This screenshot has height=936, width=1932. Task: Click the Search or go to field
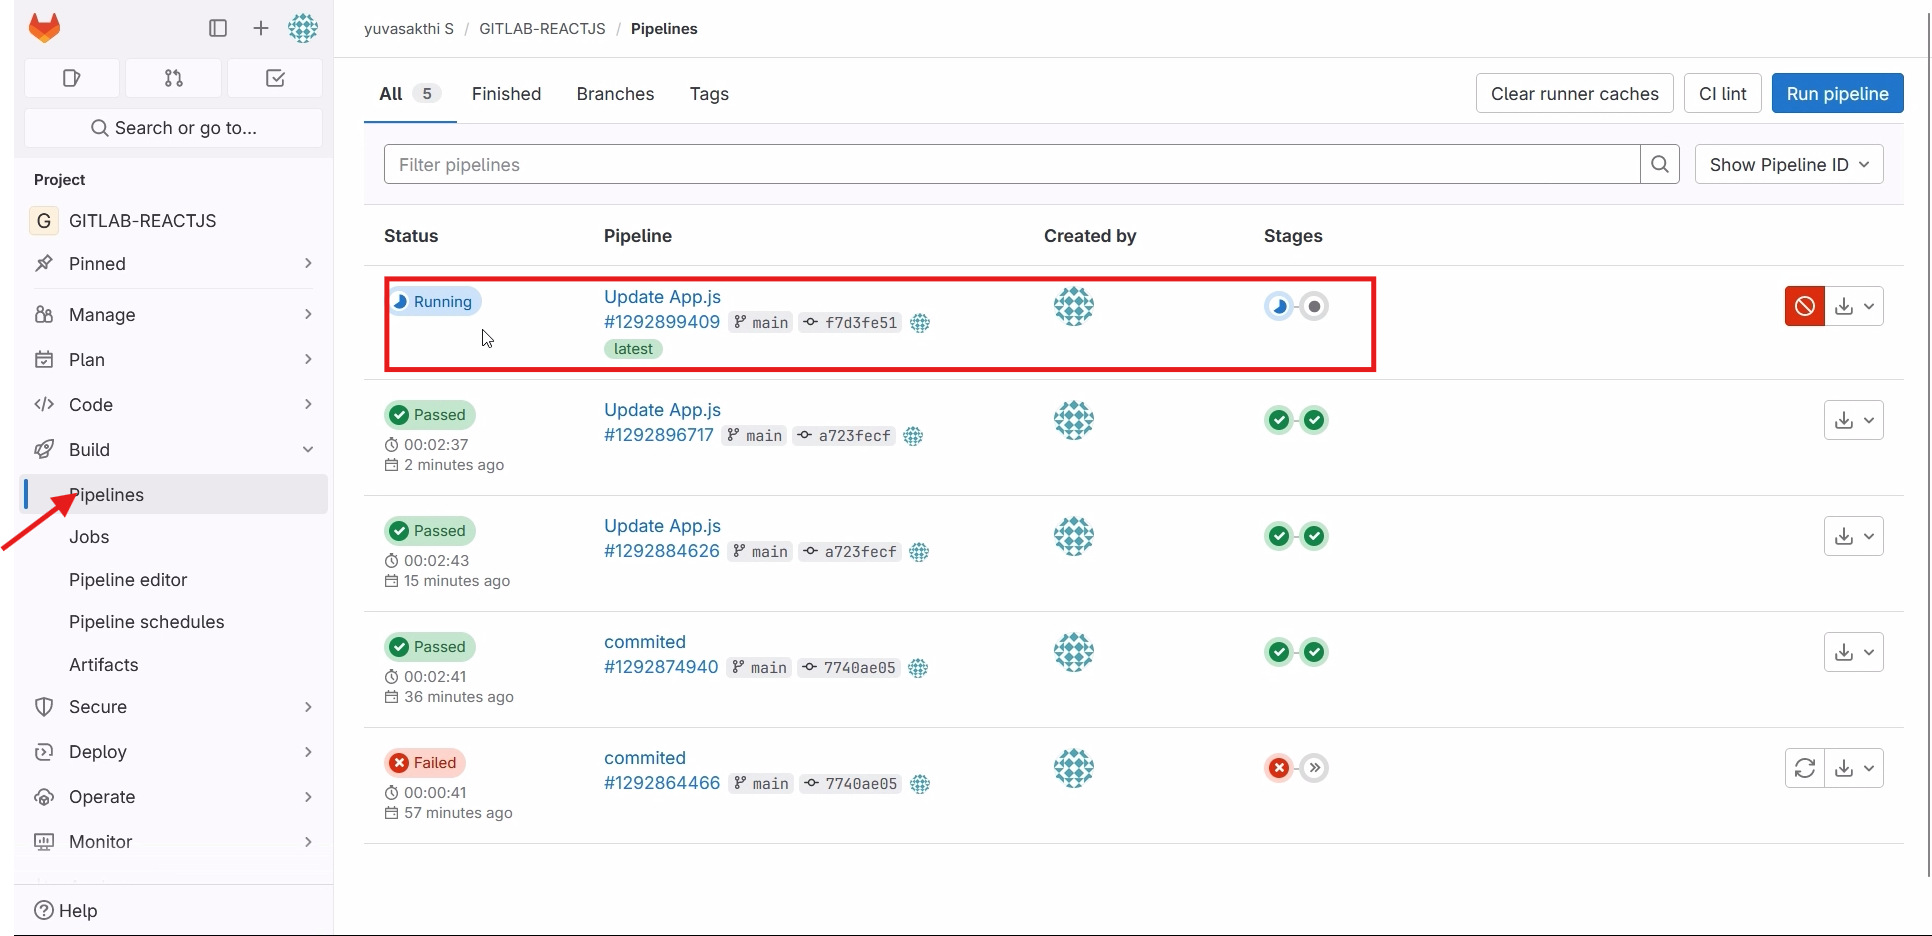[173, 127]
